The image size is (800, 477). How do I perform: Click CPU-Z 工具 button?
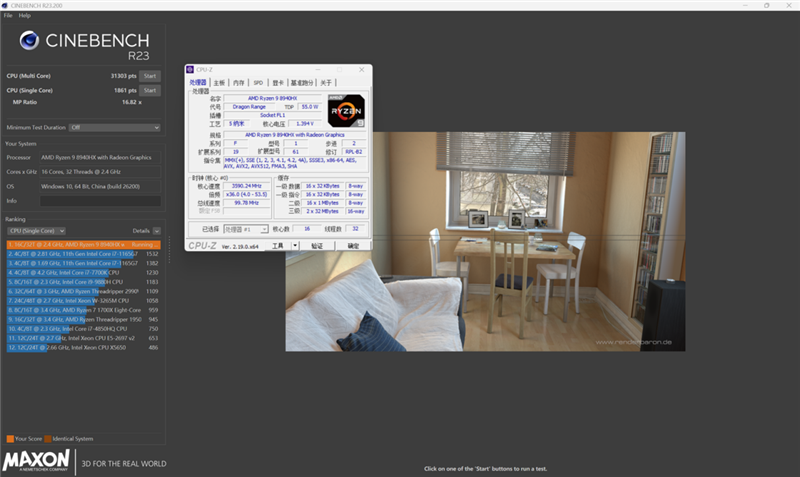[x=278, y=246]
